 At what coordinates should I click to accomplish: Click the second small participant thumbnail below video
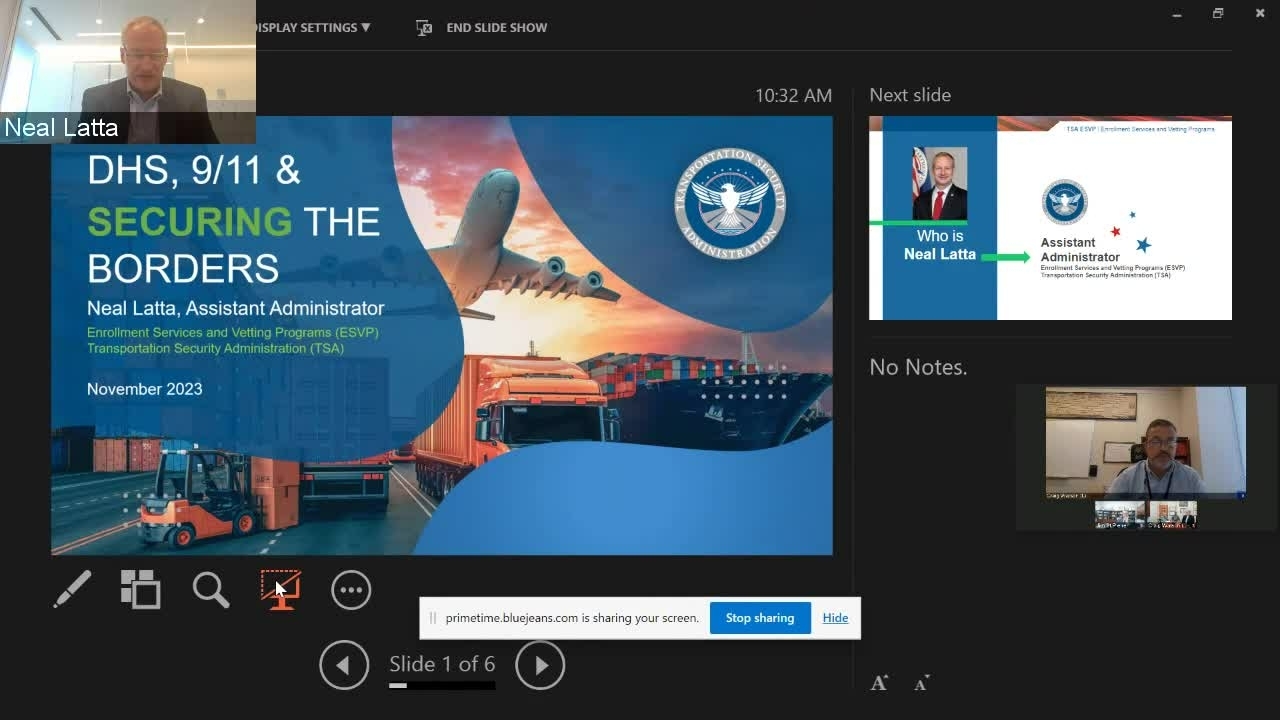[x=1172, y=514]
